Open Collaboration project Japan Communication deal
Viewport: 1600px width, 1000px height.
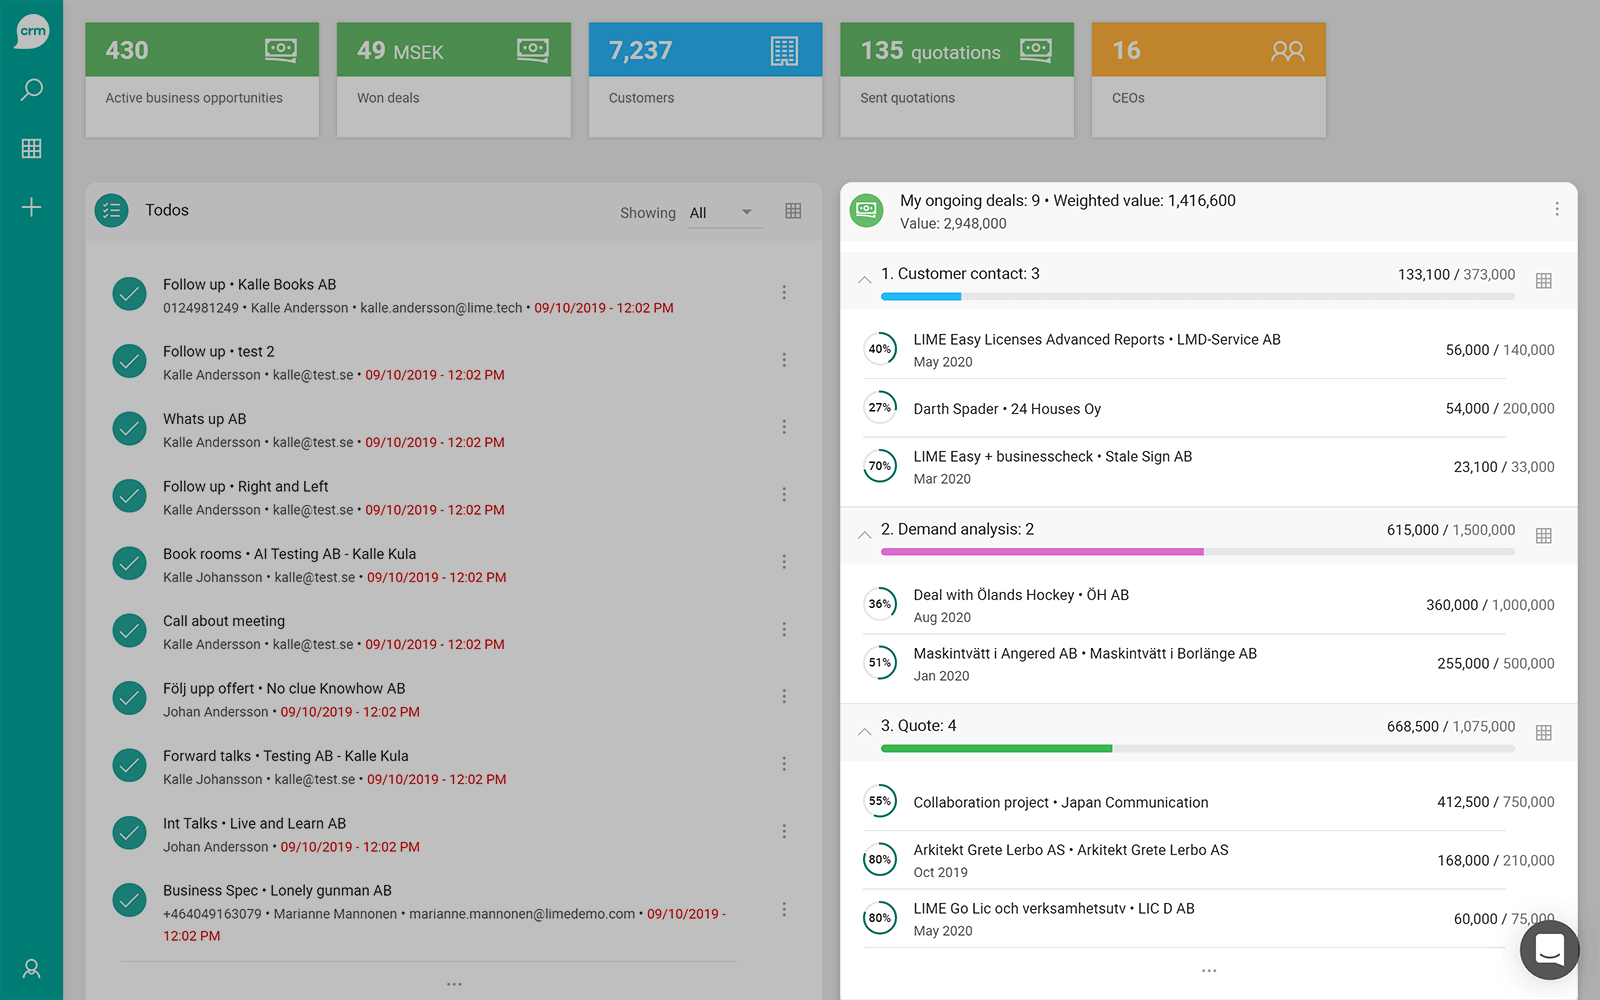coord(1209,802)
